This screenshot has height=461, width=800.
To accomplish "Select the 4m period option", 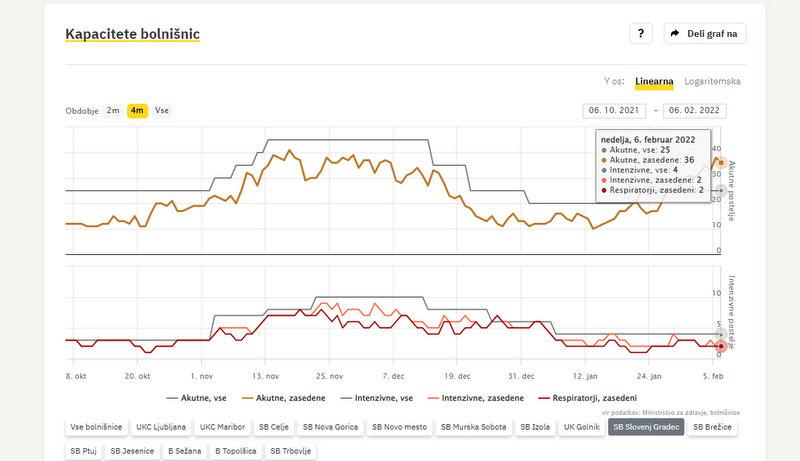I will 137,110.
